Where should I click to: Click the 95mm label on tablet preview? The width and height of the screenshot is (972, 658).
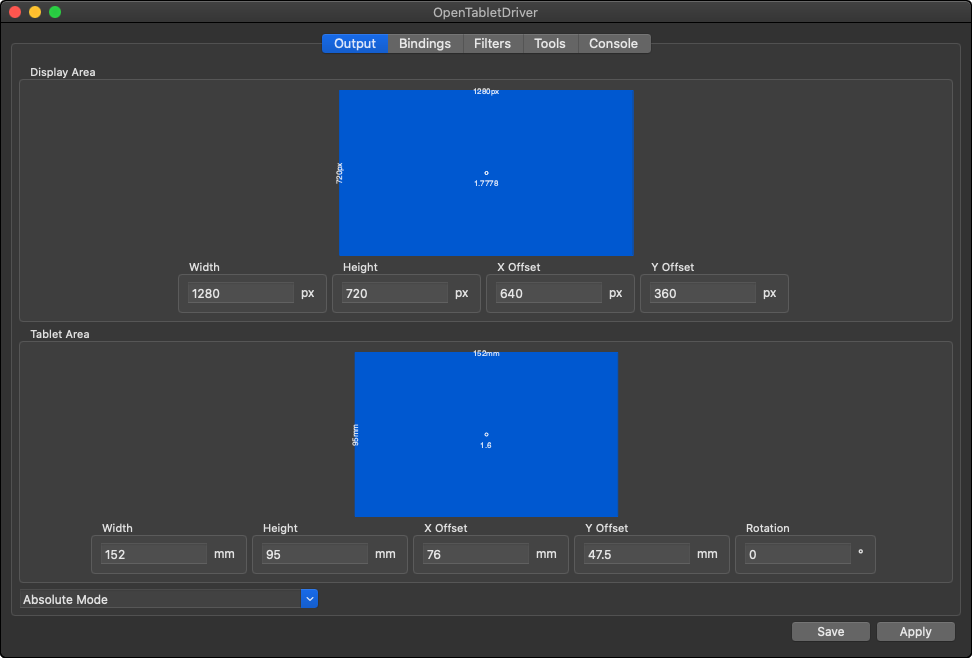click(x=355, y=435)
